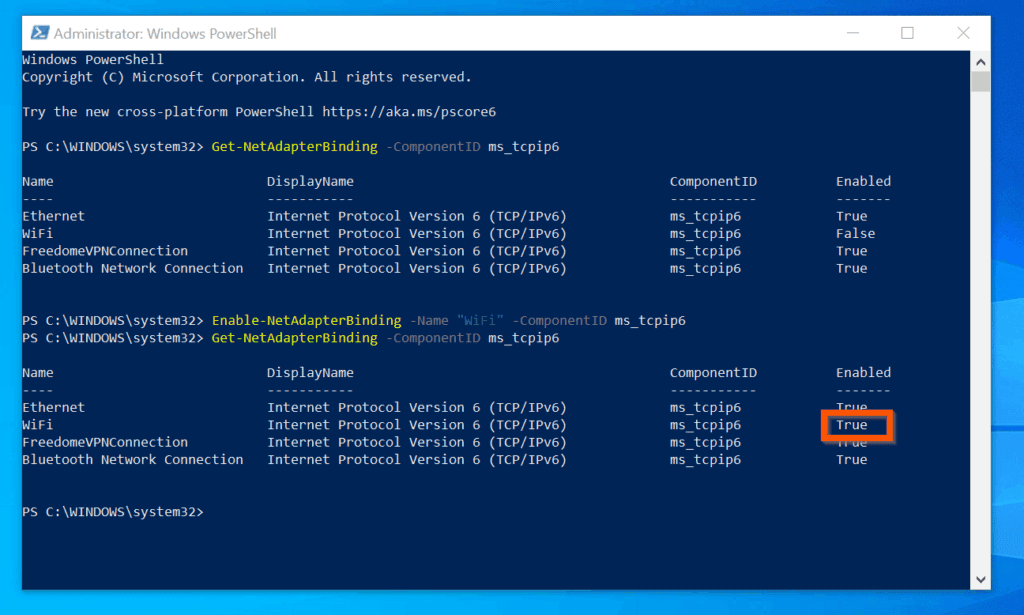This screenshot has height=615, width=1024.
Task: Click the Bluetooth Network Connection entry
Action: 133,268
